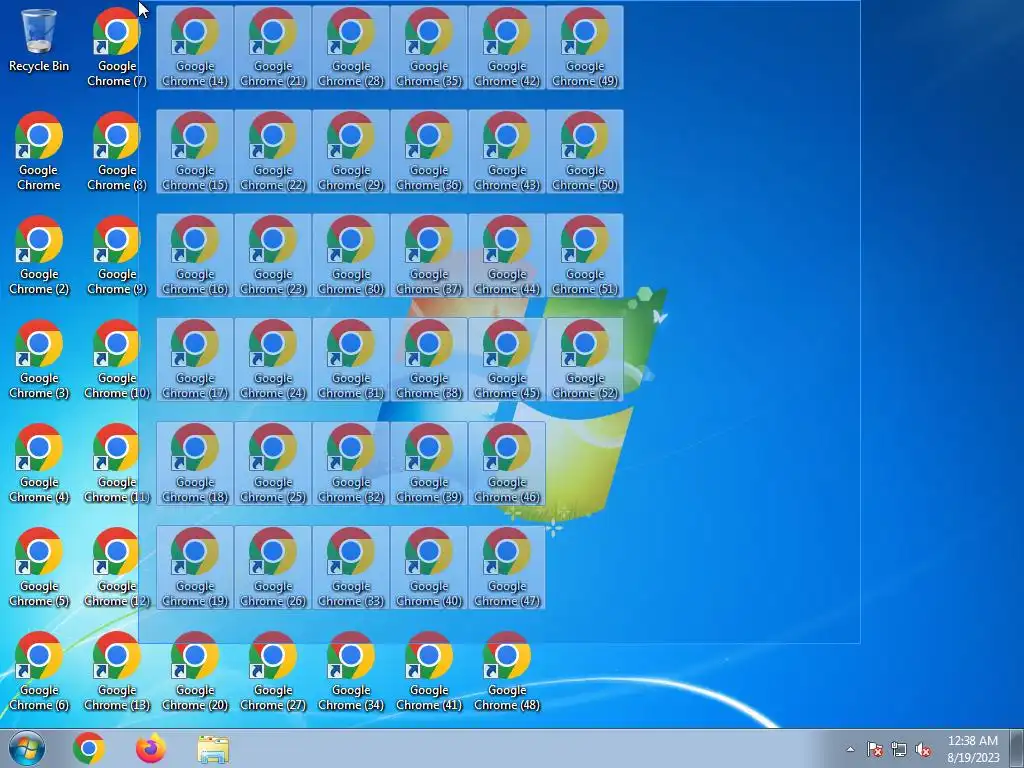Select the Google Chrome (35) shortcut
1024x768 pixels.
click(428, 47)
